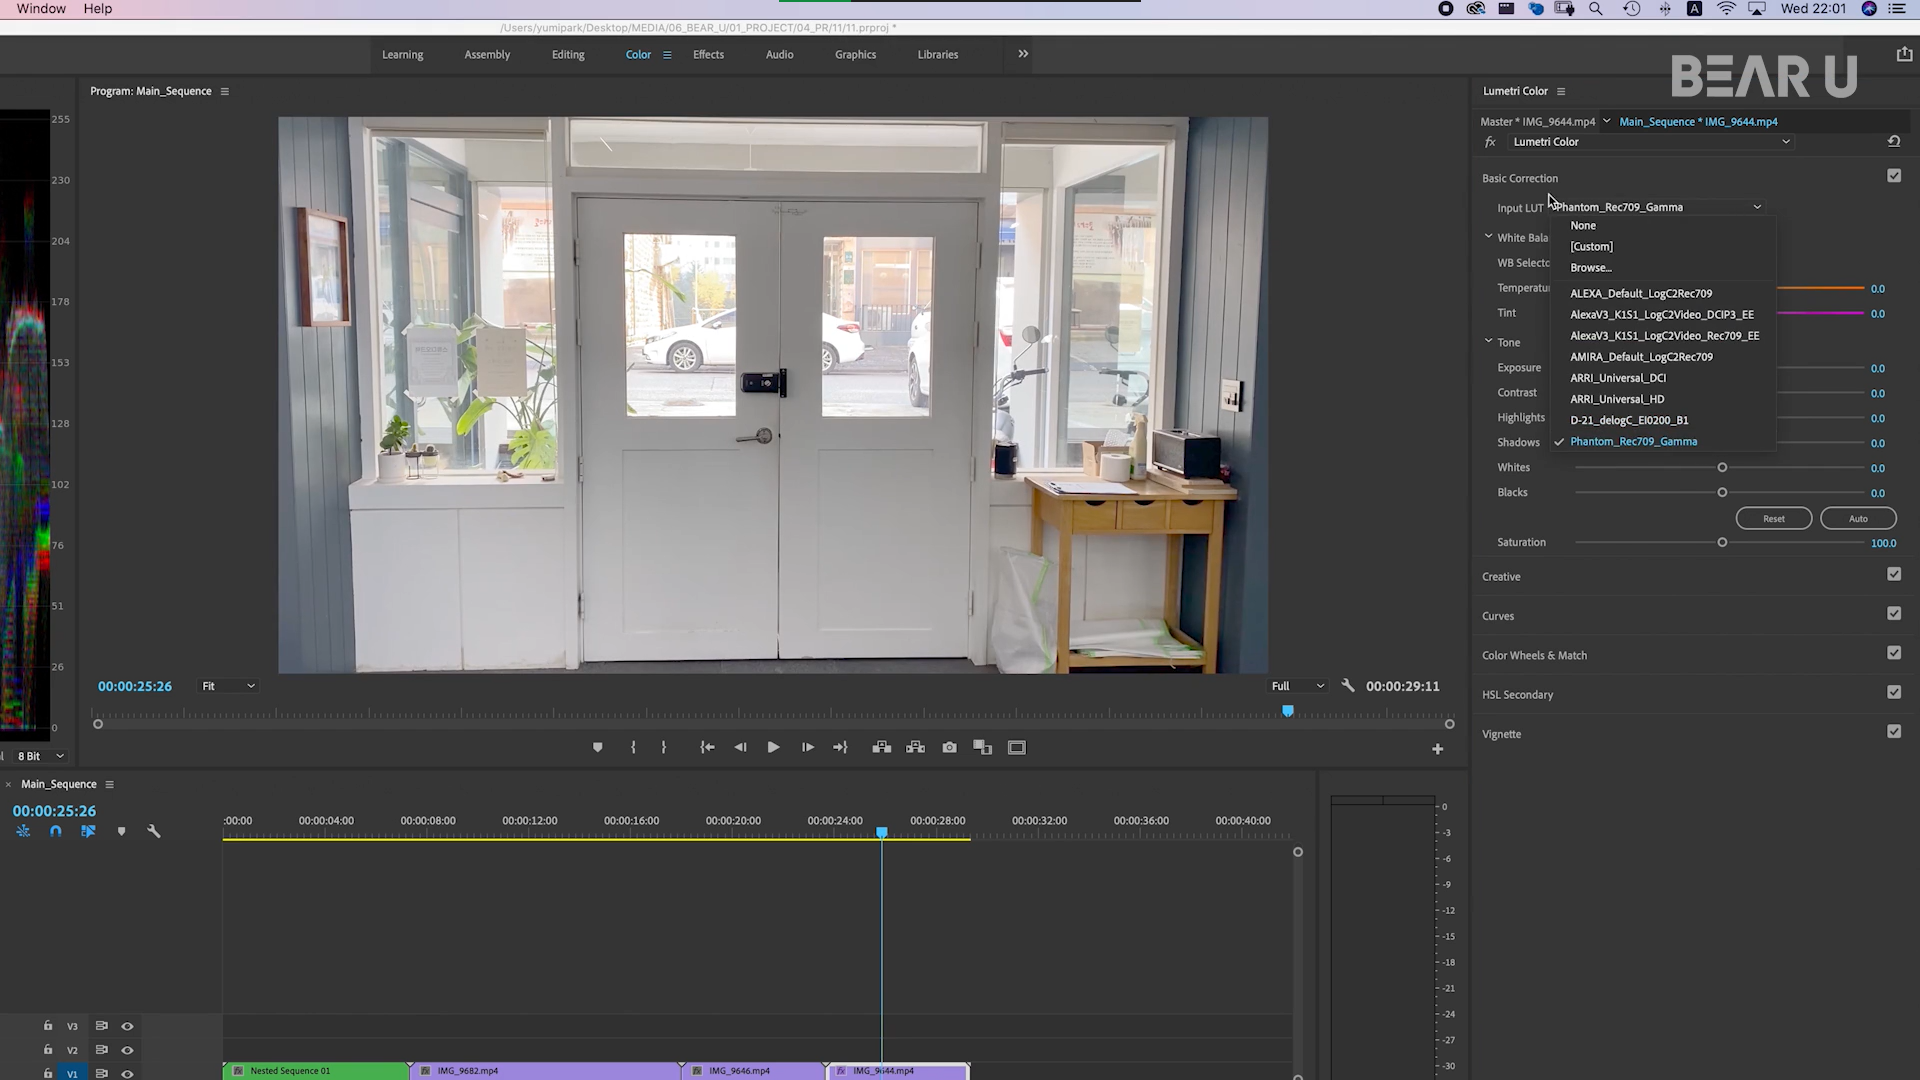Viewport: 1920px width, 1080px height.
Task: Reset the Lumetri Color effect
Action: (x=1894, y=142)
